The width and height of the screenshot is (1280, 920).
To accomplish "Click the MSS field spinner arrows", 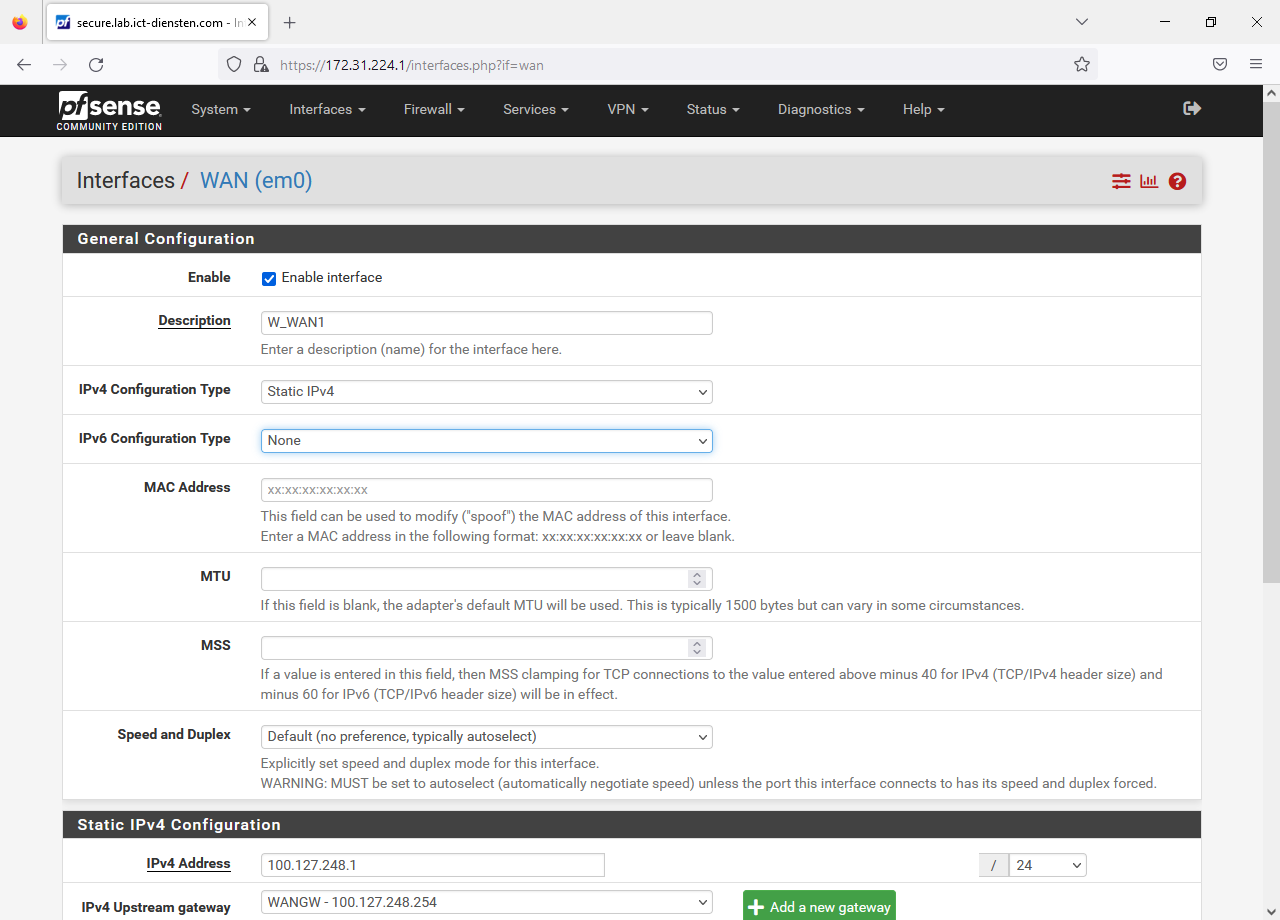I will pyautogui.click(x=697, y=647).
